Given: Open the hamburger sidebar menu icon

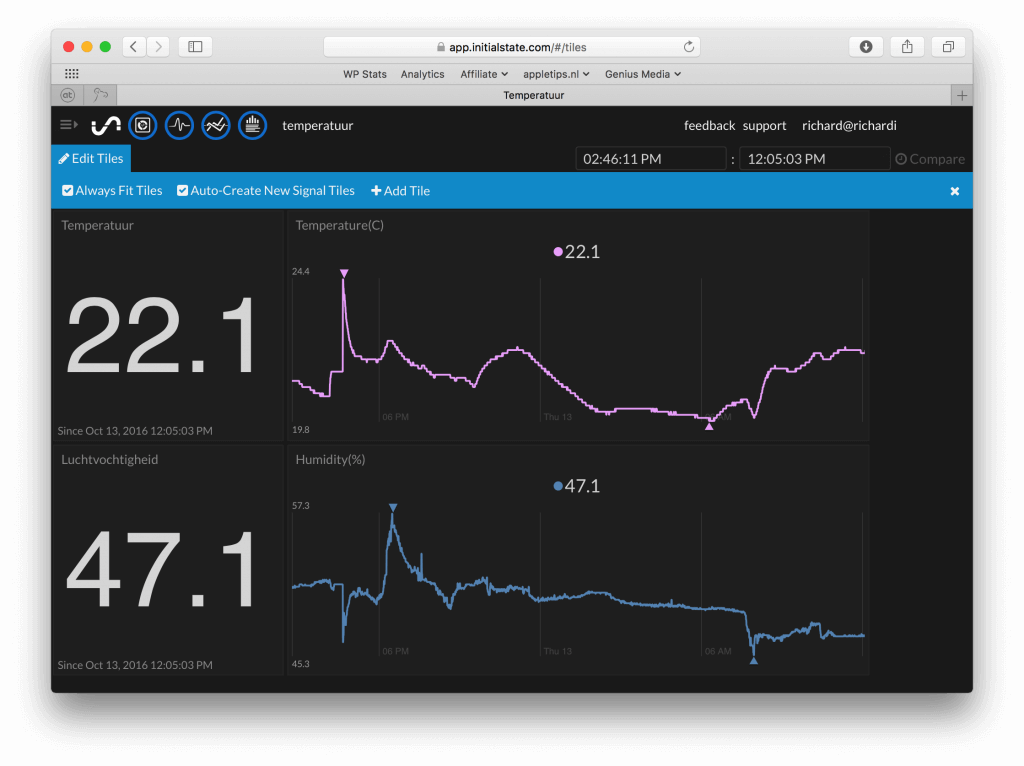Looking at the screenshot, I should 68,124.
